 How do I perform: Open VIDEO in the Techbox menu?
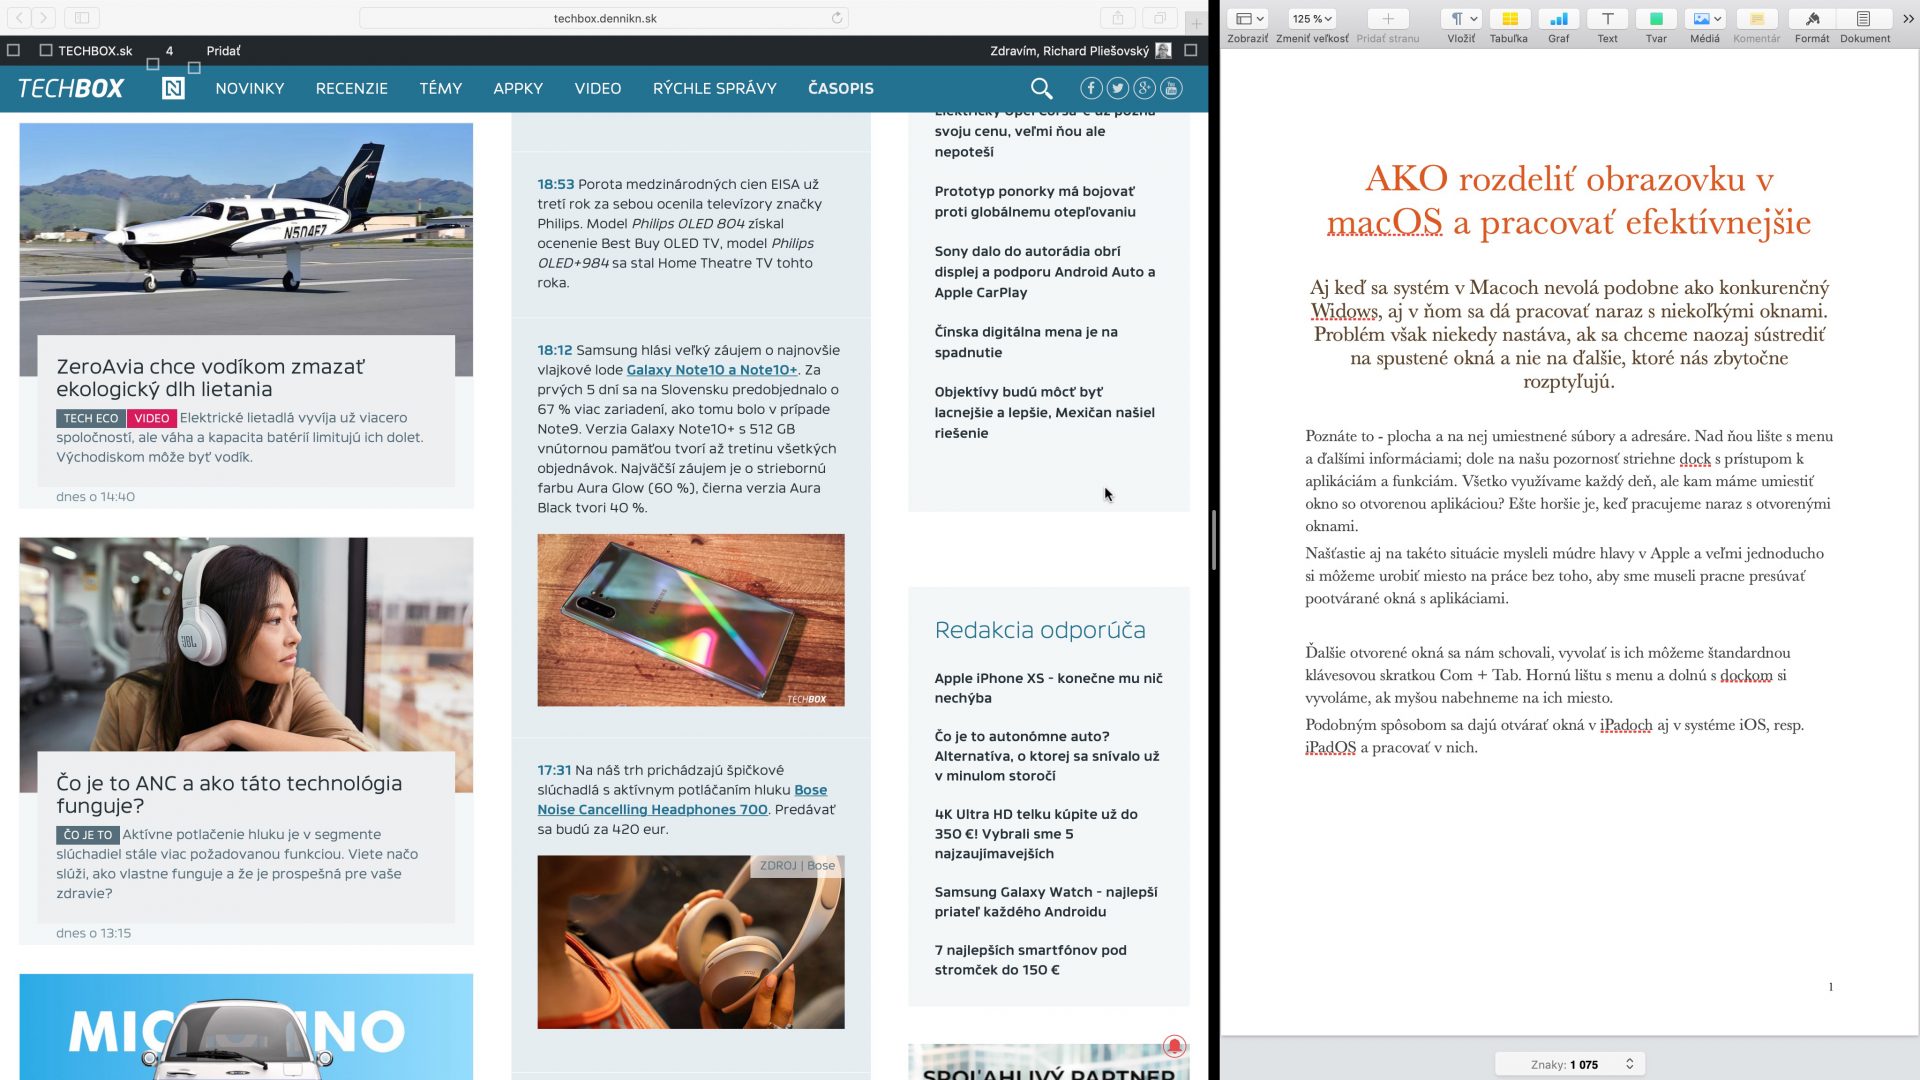click(x=598, y=88)
